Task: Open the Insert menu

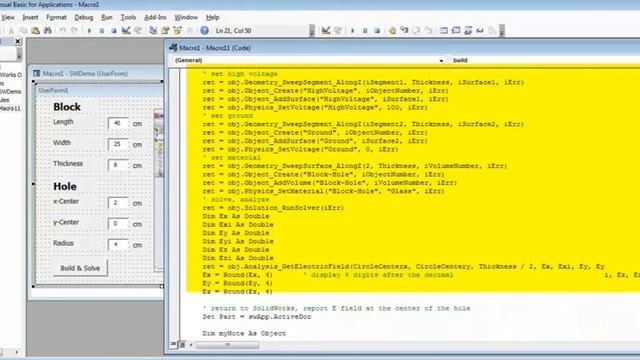Action: coord(30,18)
